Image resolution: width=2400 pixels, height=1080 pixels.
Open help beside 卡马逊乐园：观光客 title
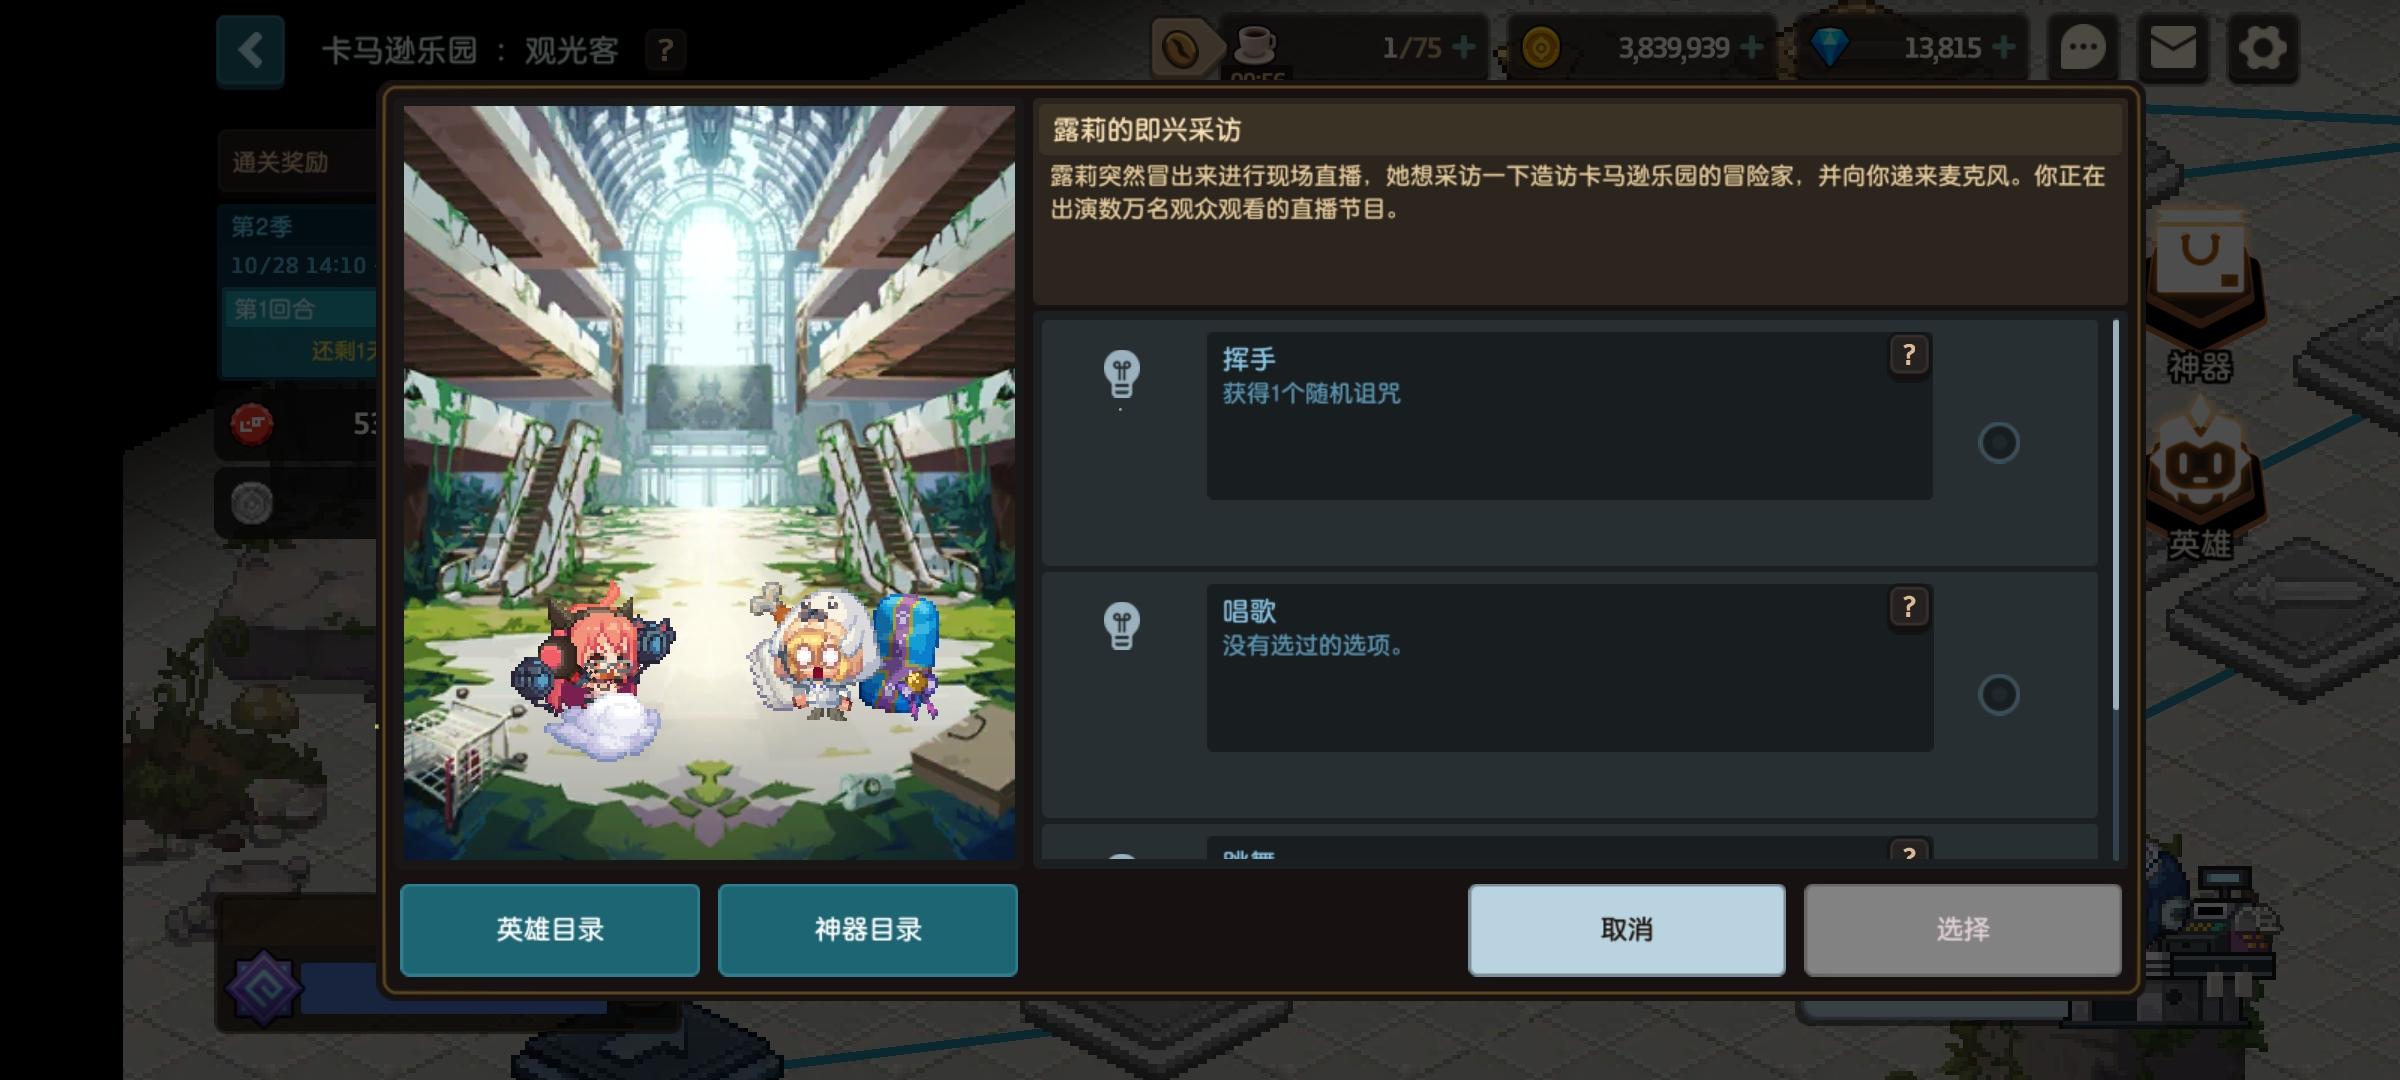(665, 50)
